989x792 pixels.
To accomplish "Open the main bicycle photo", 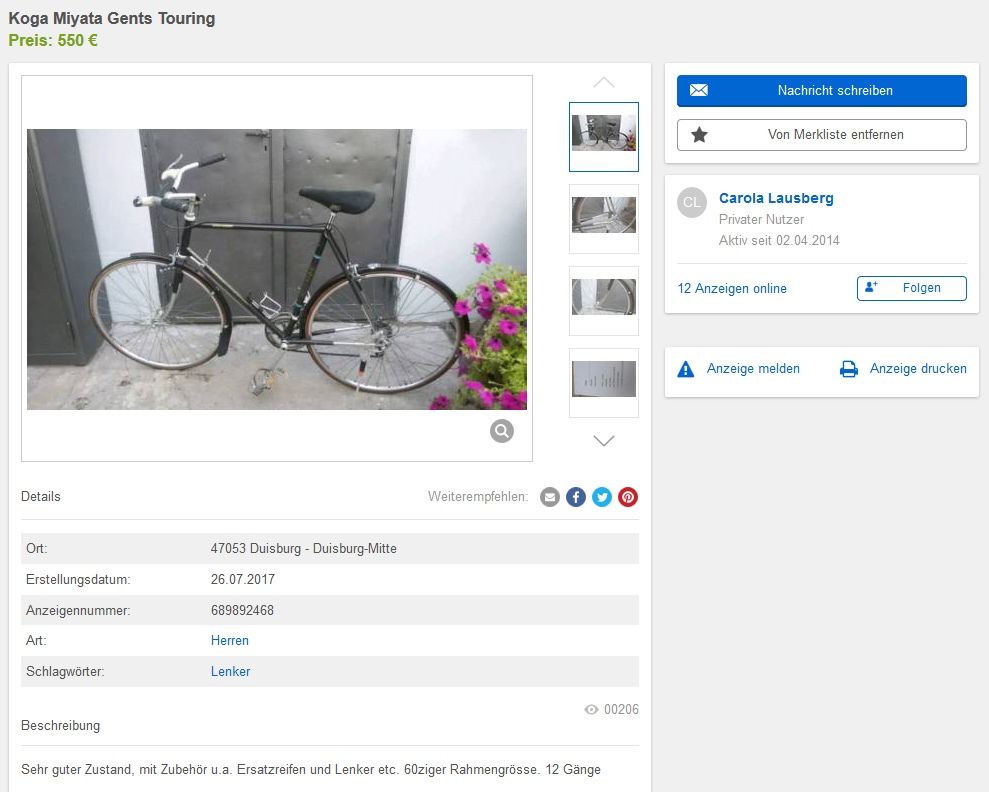I will (277, 269).
